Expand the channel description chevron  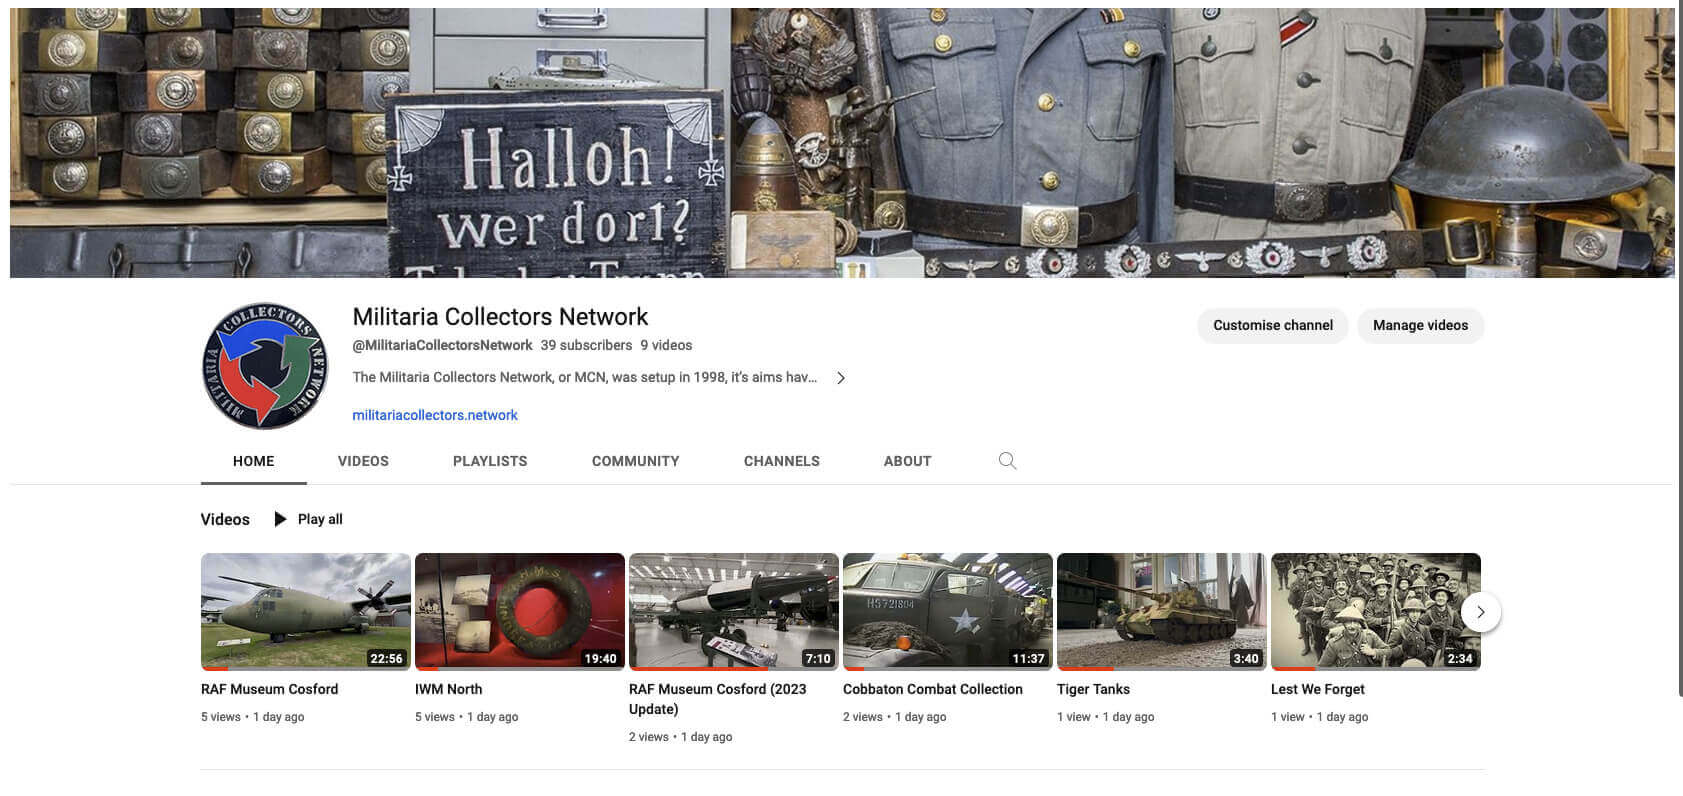(x=841, y=378)
